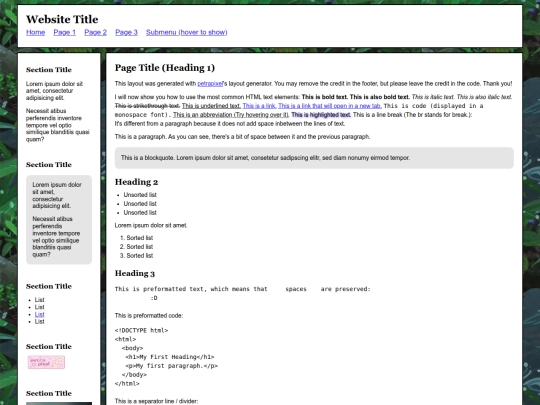540x405 pixels.
Task: Click the strikethrough text phrase
Action: 147,106
